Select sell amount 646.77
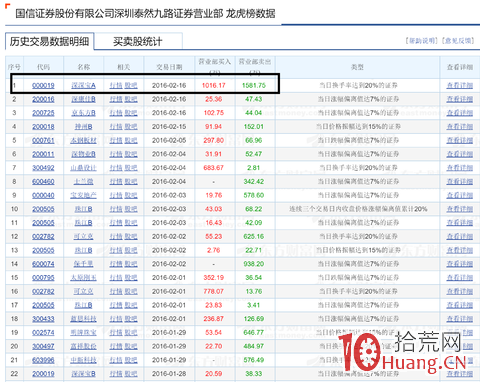This screenshot has height=382, width=480. 254,332
